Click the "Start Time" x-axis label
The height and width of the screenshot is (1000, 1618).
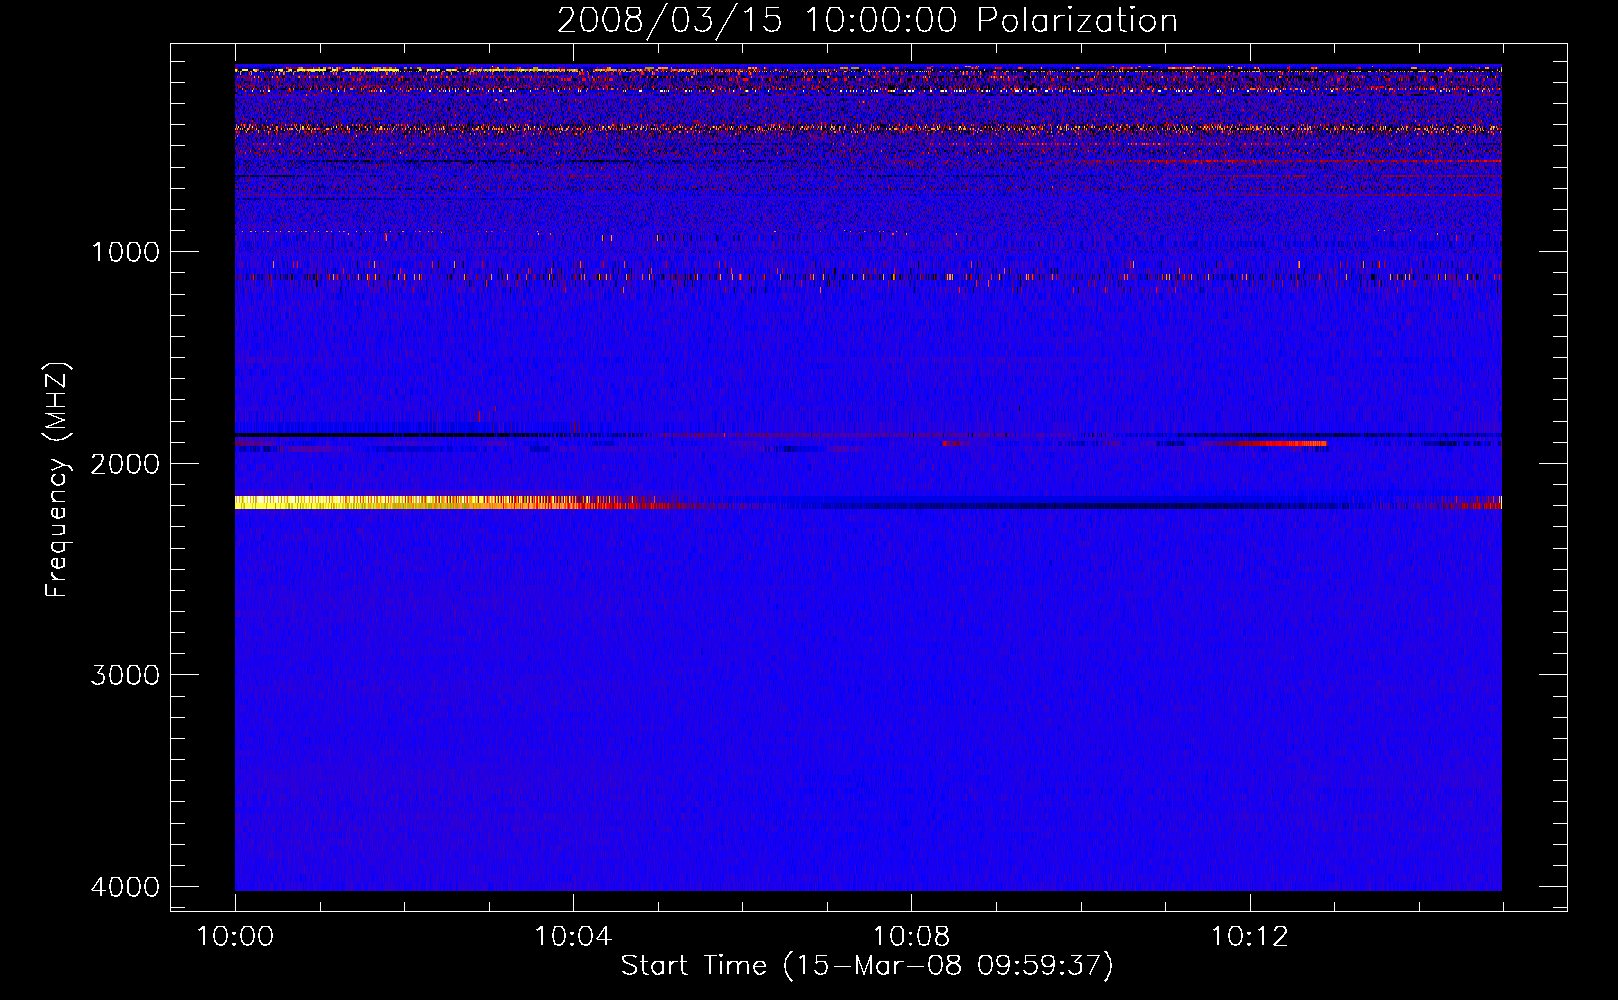coord(866,966)
